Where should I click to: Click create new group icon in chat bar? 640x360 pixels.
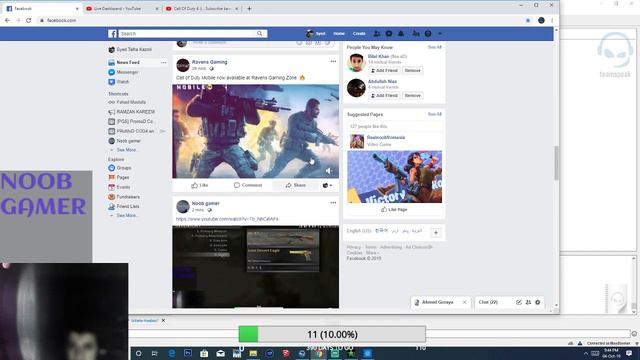528,302
